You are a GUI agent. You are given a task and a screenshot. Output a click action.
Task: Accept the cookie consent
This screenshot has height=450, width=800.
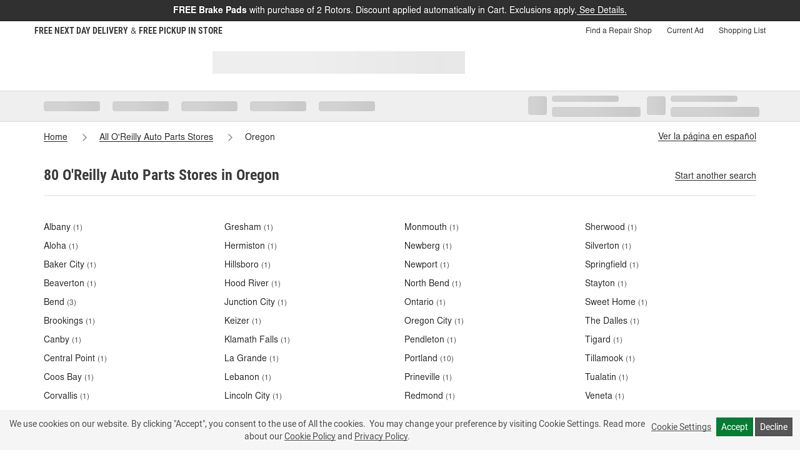tap(733, 427)
